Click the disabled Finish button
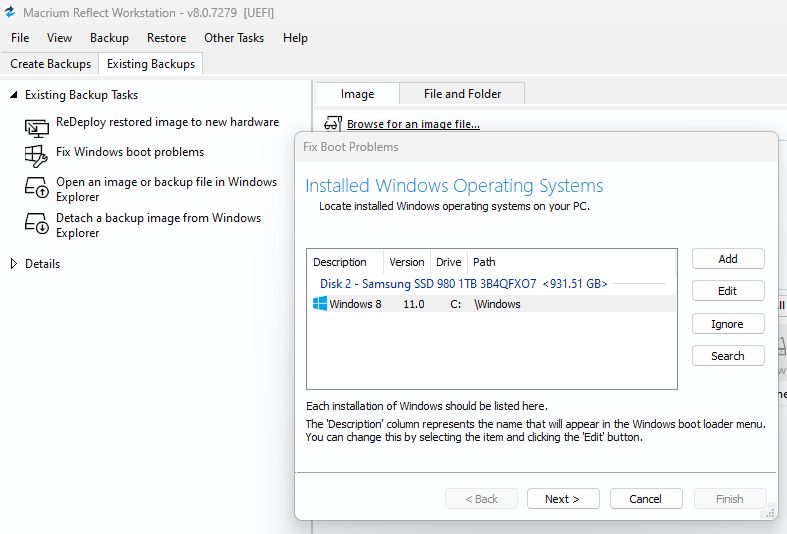Viewport: 787px width, 534px height. tap(730, 499)
